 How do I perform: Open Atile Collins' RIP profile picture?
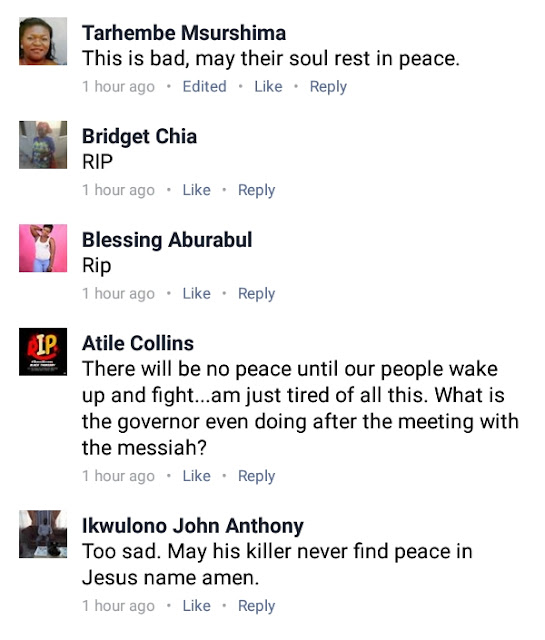[x=43, y=352]
